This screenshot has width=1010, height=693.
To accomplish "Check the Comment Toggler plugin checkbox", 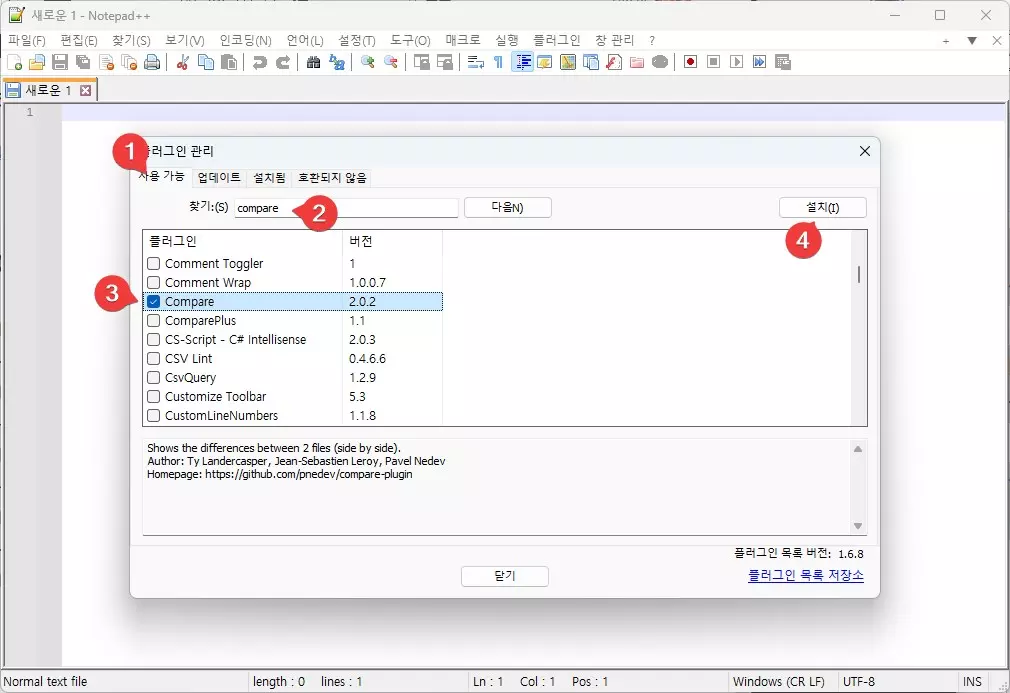I will (153, 263).
